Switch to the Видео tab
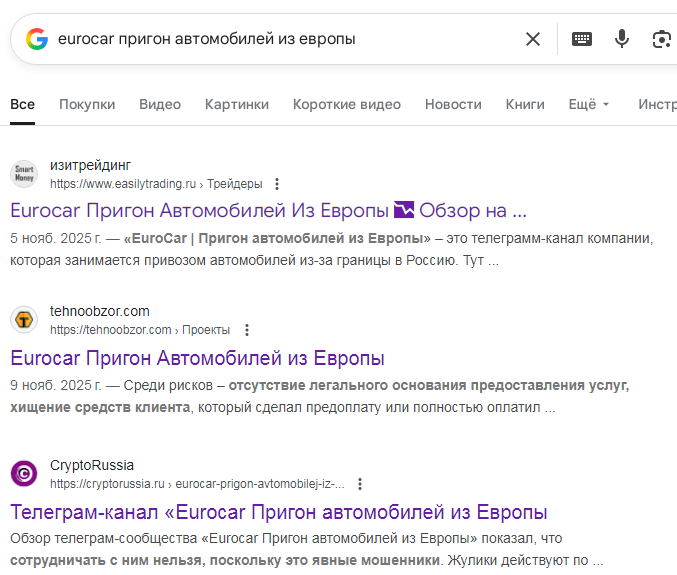This screenshot has height=575, width=677. pyautogui.click(x=160, y=104)
